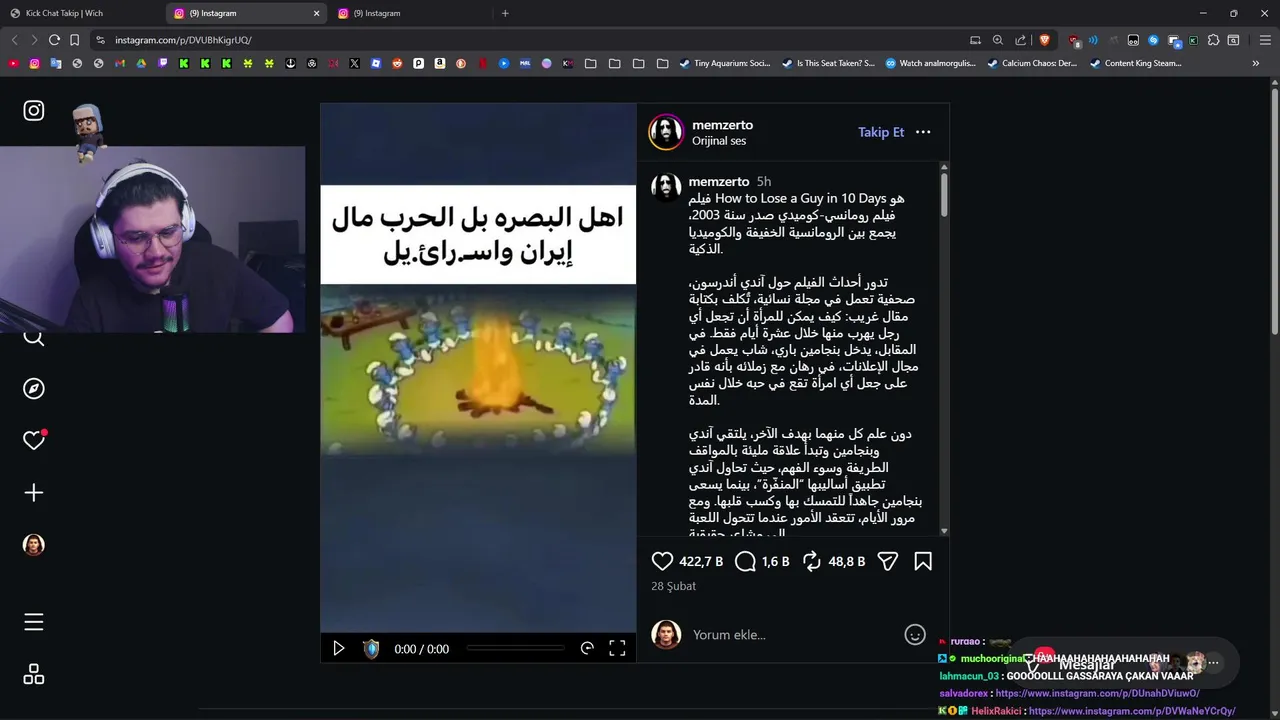Open notifications heart in Instagram sidebar
This screenshot has height=720, width=1280.
click(34, 440)
